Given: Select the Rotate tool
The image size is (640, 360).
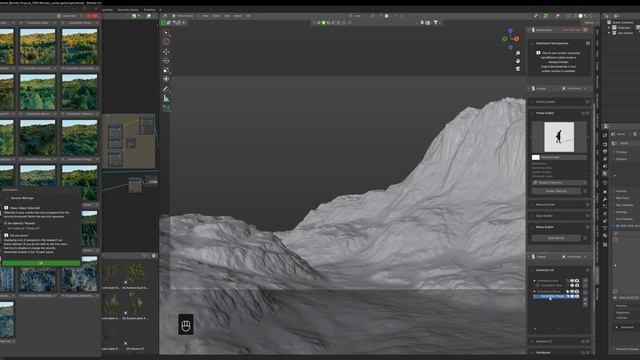Looking at the screenshot, I should click(x=166, y=61).
